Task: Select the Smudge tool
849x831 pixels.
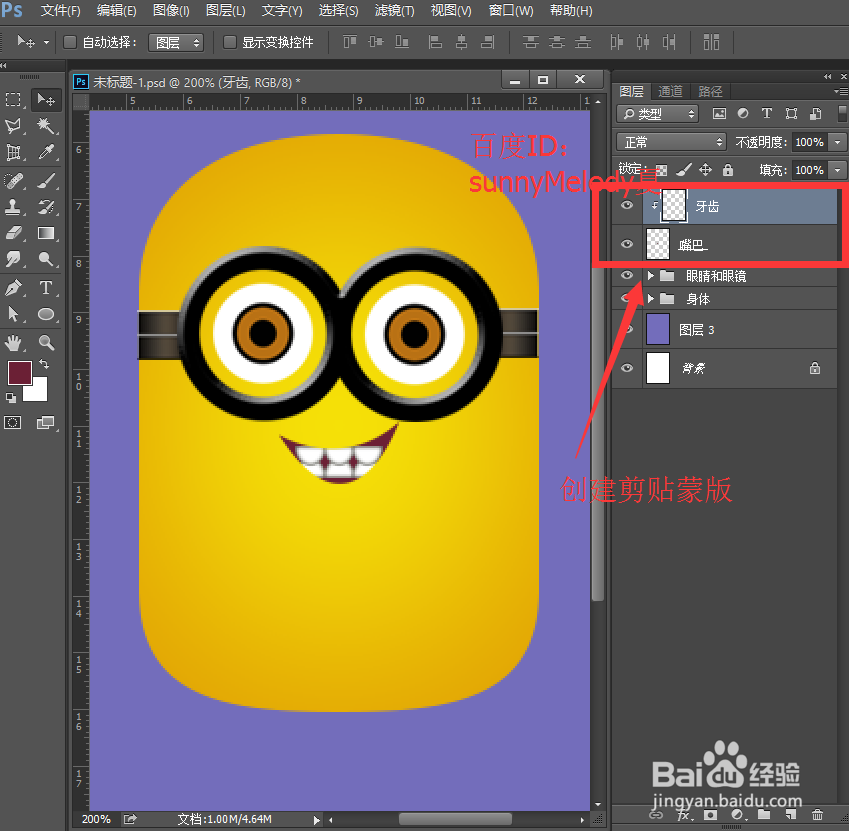Action: [x=14, y=260]
